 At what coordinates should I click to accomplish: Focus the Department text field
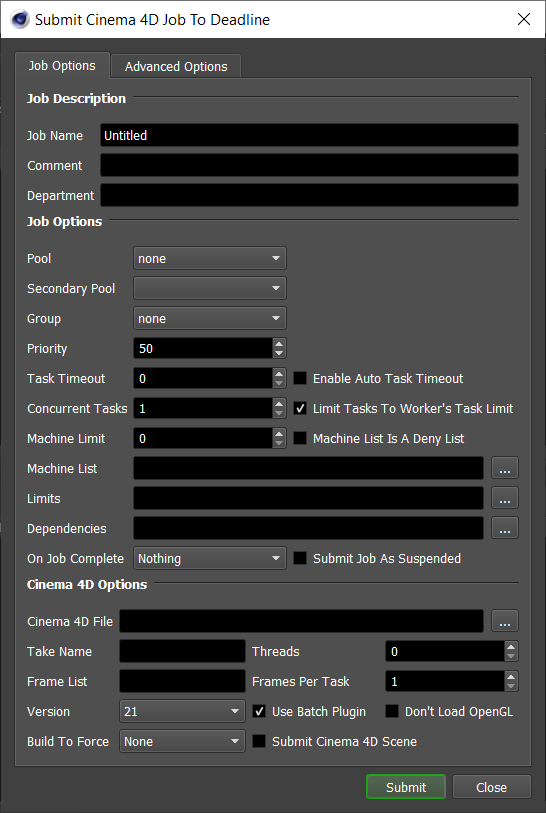coord(309,195)
